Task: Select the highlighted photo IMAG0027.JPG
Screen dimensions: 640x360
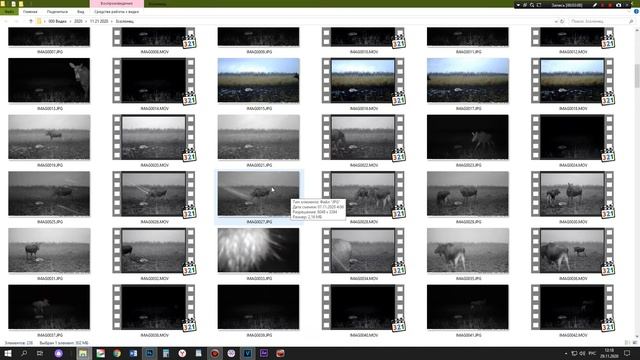Action: [x=258, y=193]
